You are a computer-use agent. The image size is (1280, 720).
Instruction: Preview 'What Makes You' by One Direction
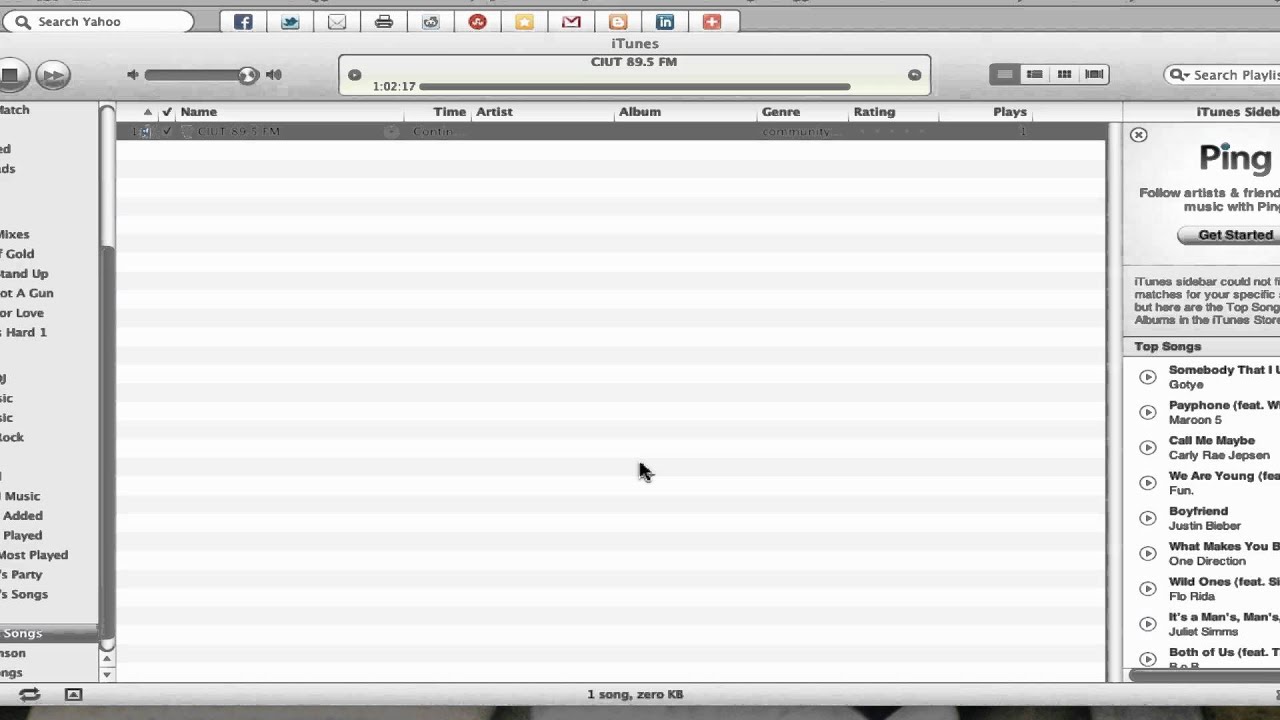[1148, 553]
